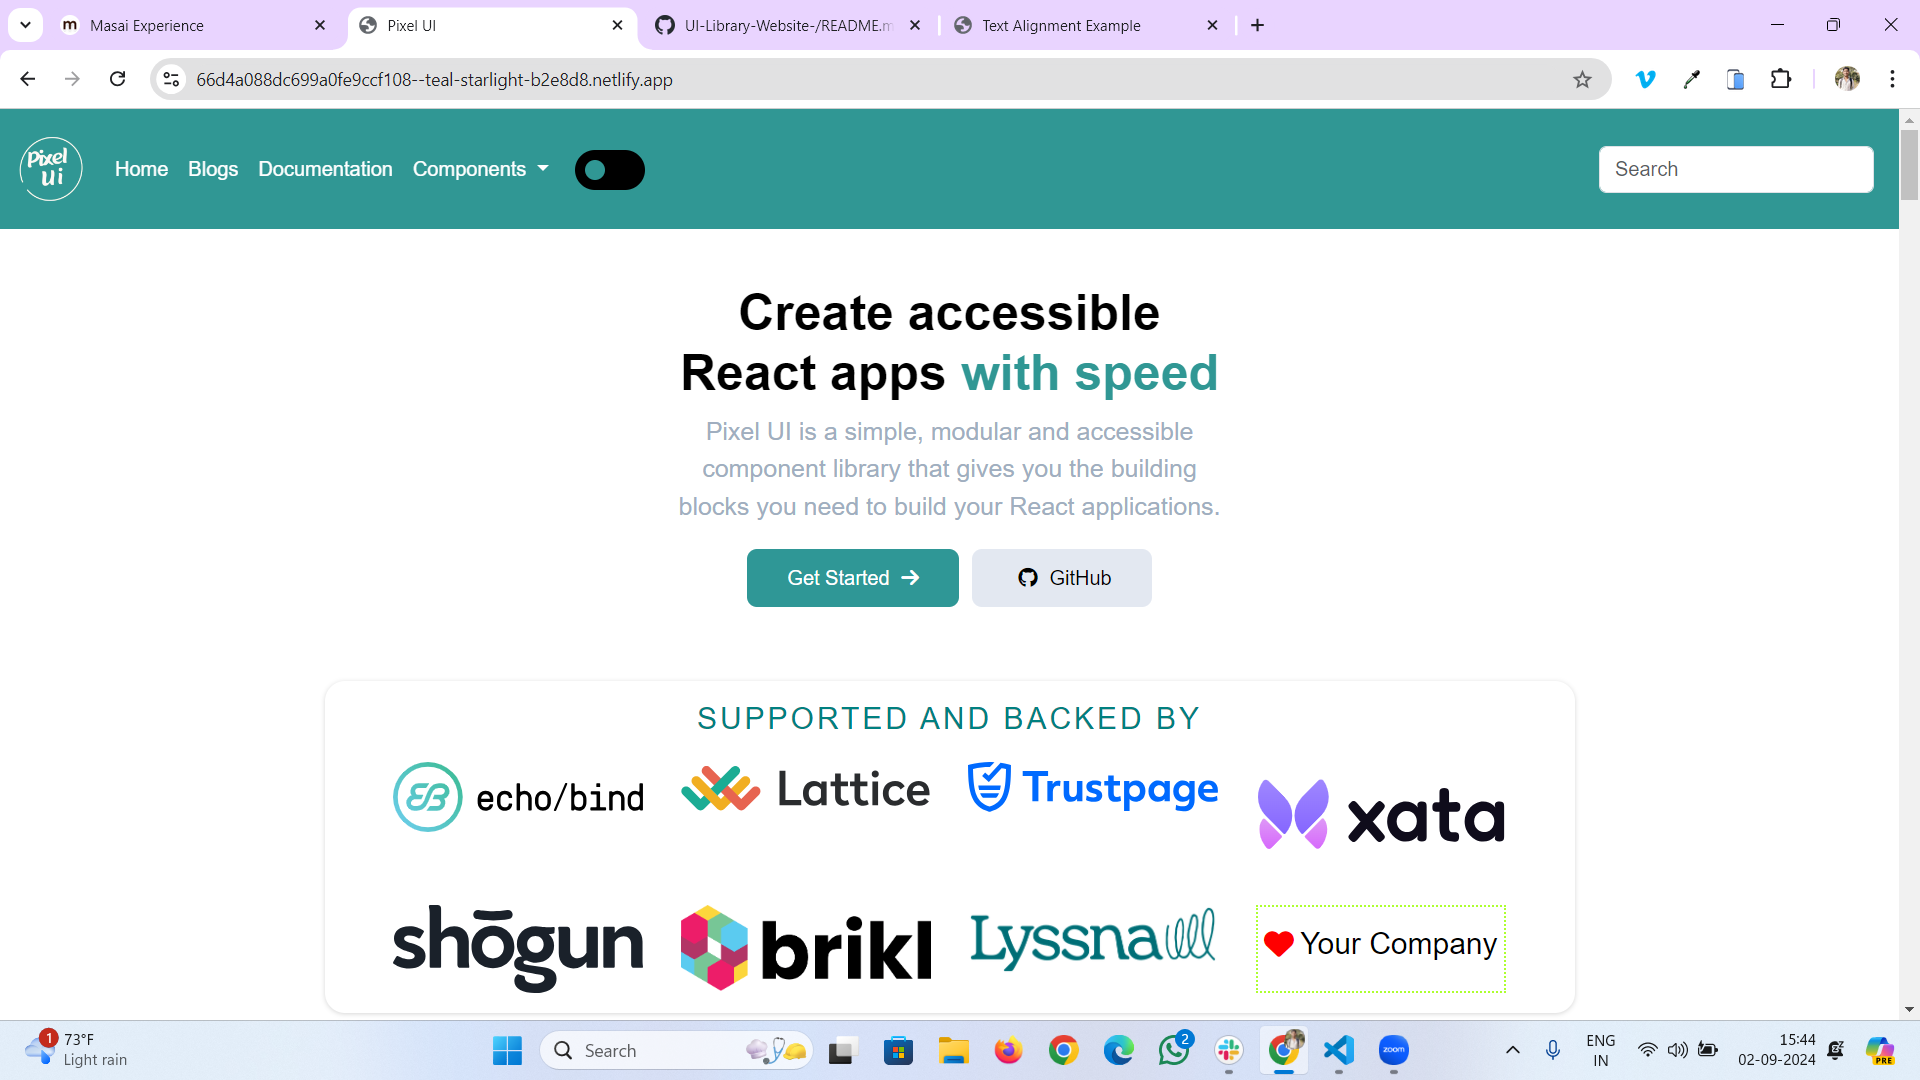Toggle the dark mode switch
The width and height of the screenshot is (1920, 1080).
pos(609,170)
